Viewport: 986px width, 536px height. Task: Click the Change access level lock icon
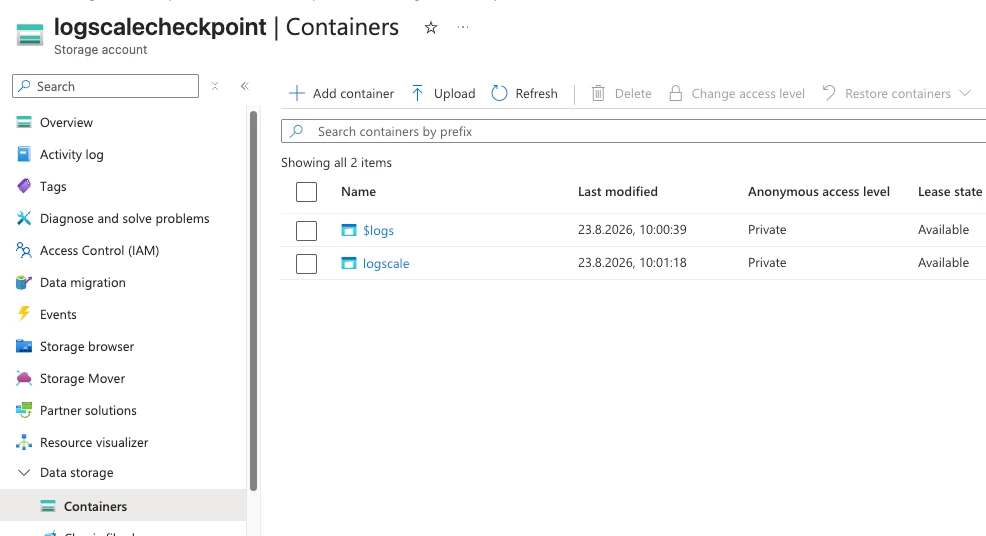675,93
